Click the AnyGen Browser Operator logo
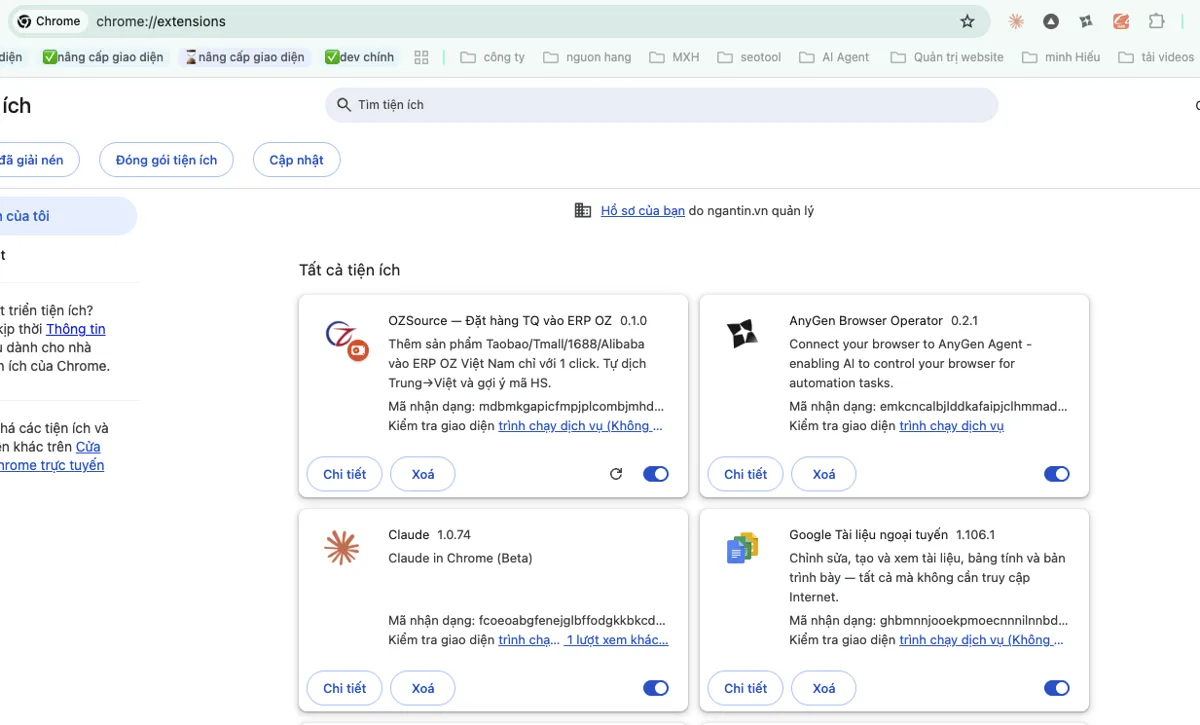1200x725 pixels. (x=743, y=333)
